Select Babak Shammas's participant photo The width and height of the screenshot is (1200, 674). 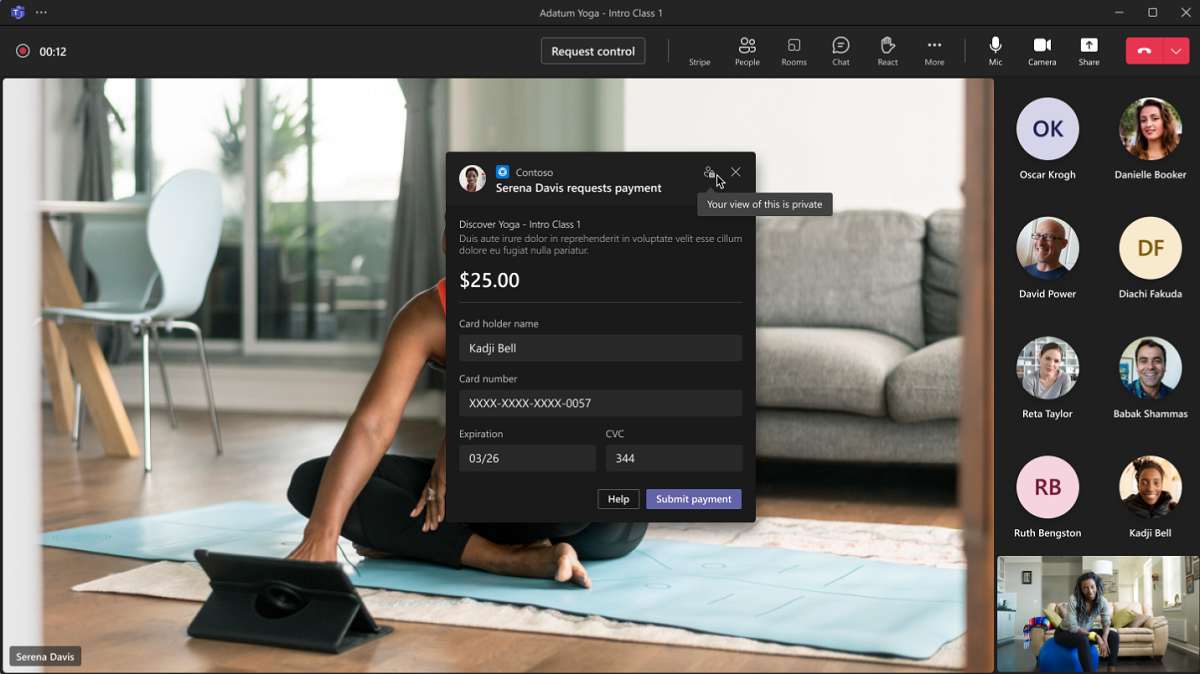tap(1151, 368)
